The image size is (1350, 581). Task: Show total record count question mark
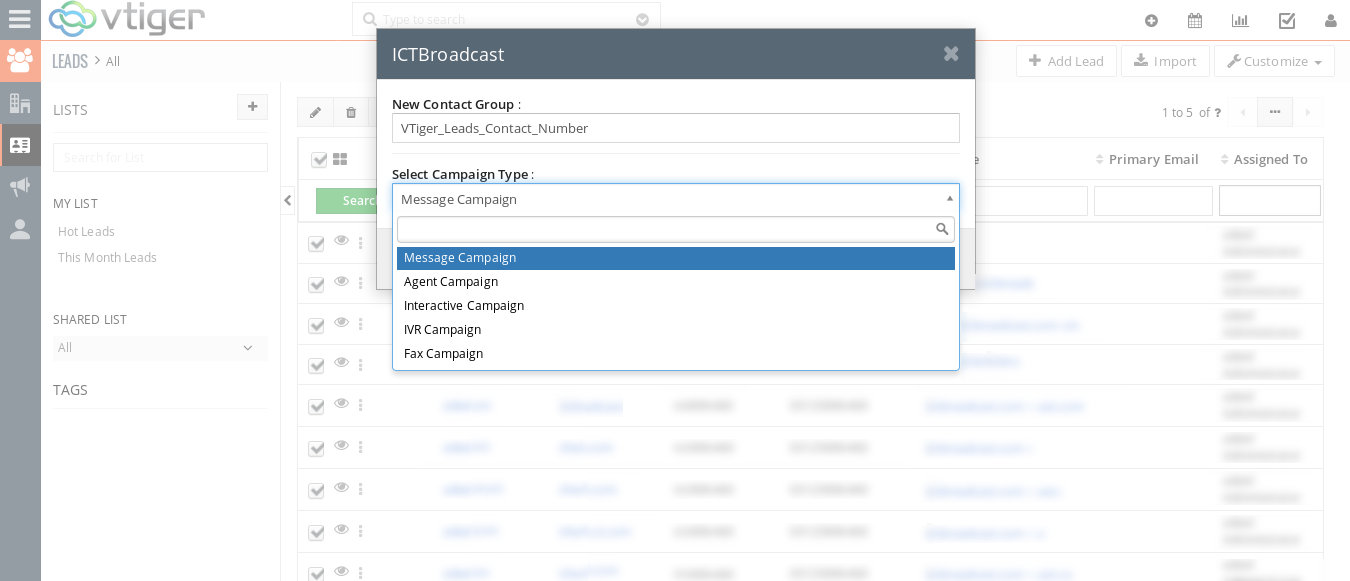1217,113
